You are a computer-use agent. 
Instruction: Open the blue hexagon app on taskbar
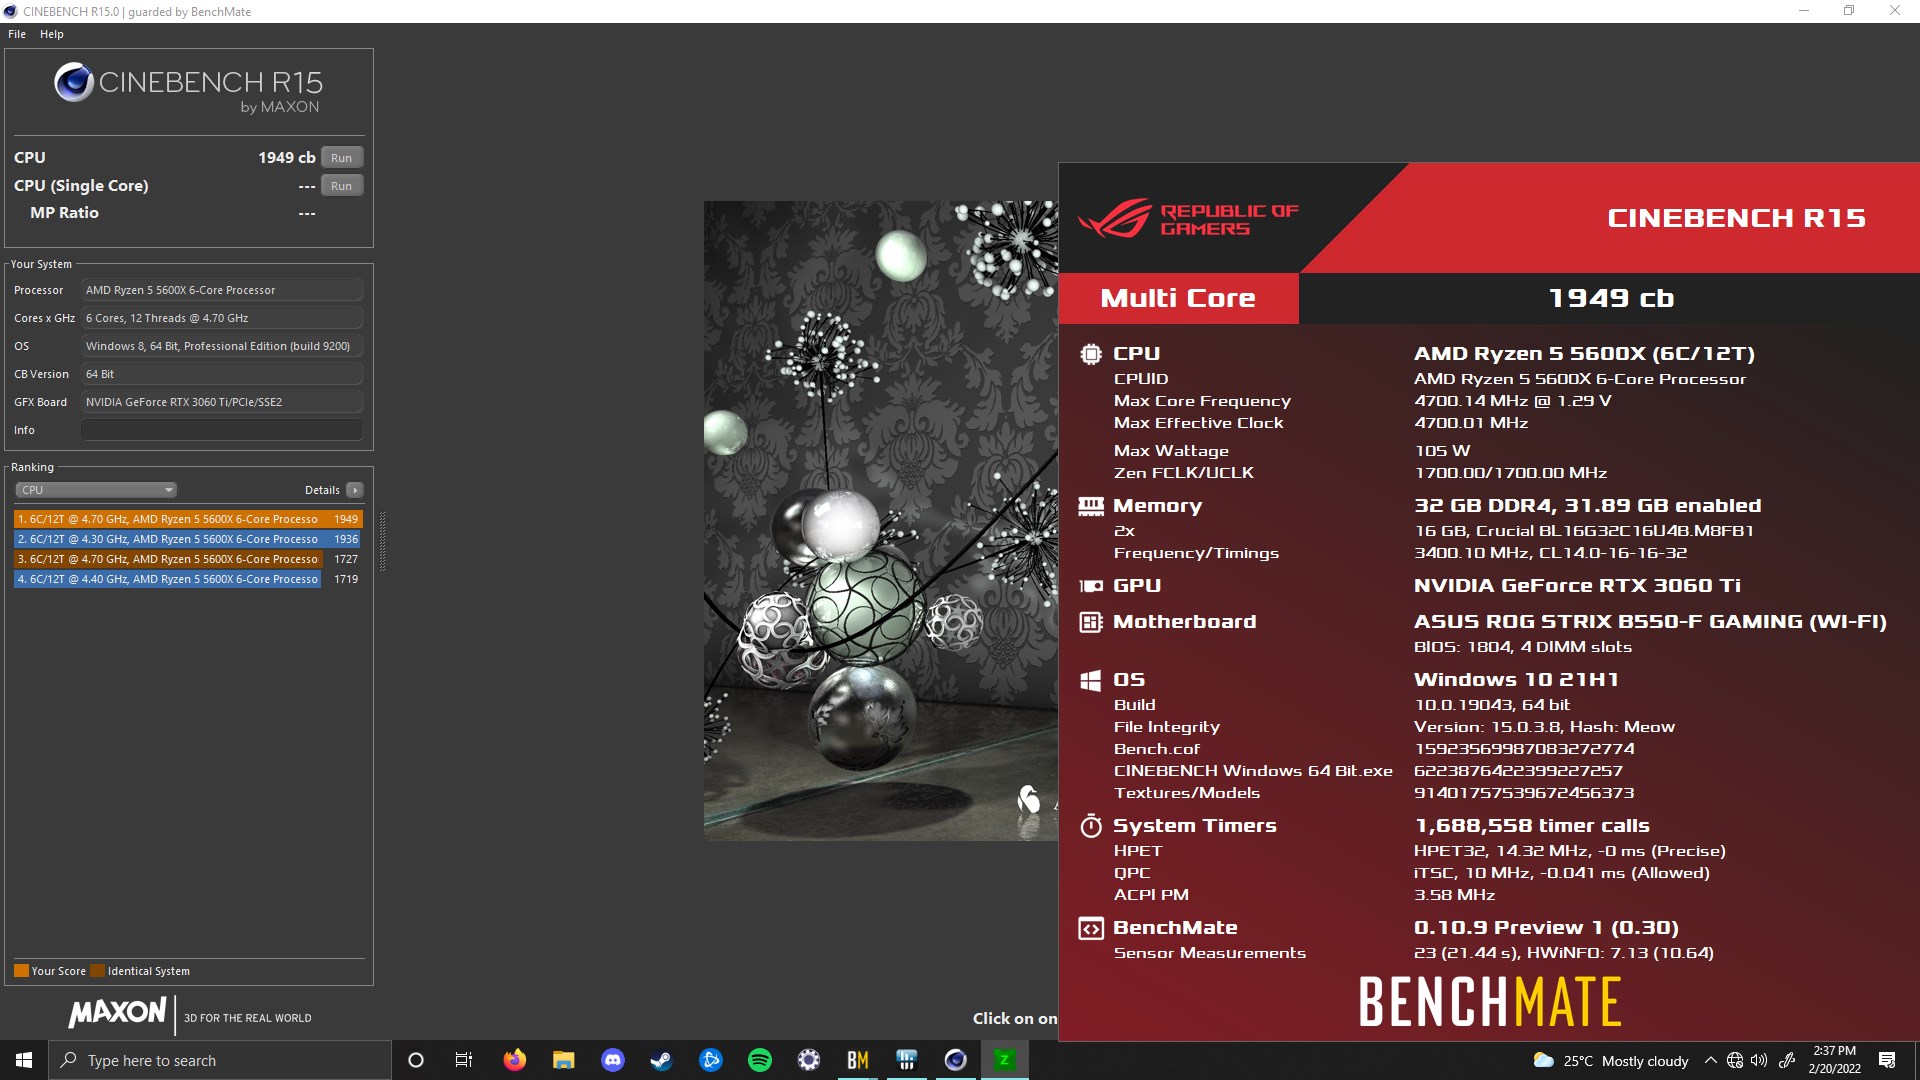point(710,1060)
